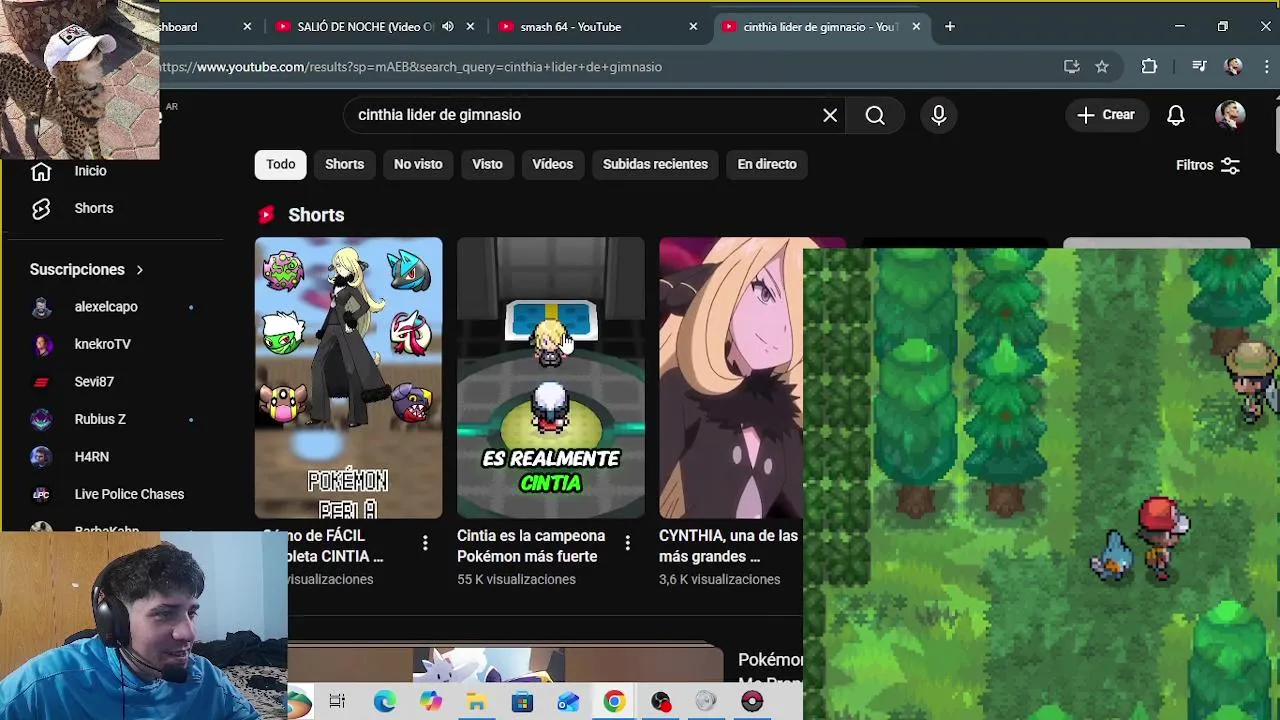Open Chrome media controls icon
Viewport: 1280px width, 720px height.
[x=1199, y=67]
